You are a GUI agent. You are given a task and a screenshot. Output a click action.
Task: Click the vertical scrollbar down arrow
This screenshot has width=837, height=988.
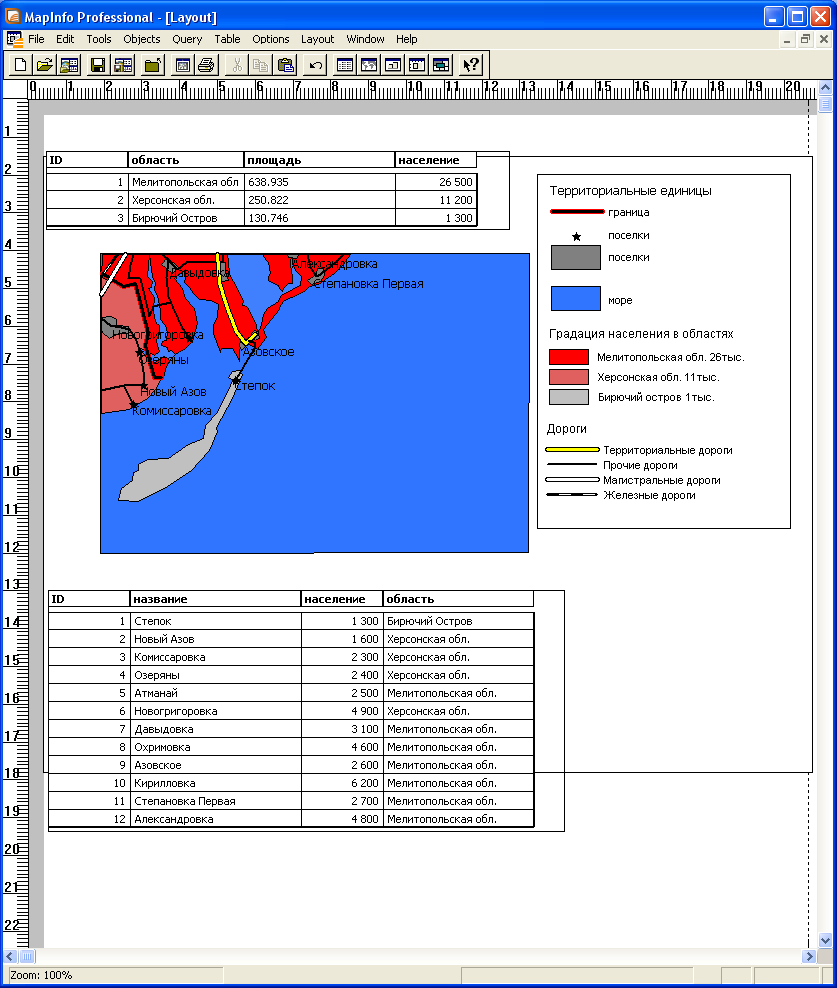[825, 941]
